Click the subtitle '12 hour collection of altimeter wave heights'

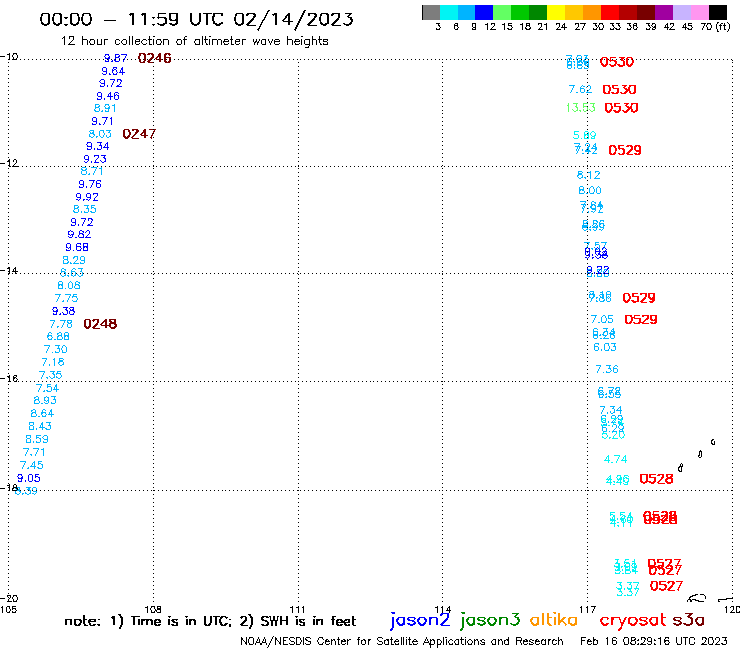(194, 41)
